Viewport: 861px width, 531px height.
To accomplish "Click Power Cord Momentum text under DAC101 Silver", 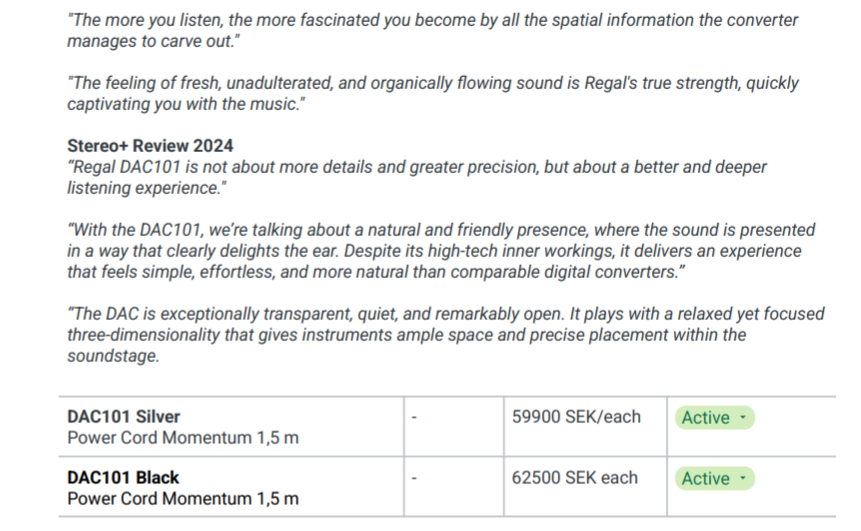I will (x=182, y=438).
